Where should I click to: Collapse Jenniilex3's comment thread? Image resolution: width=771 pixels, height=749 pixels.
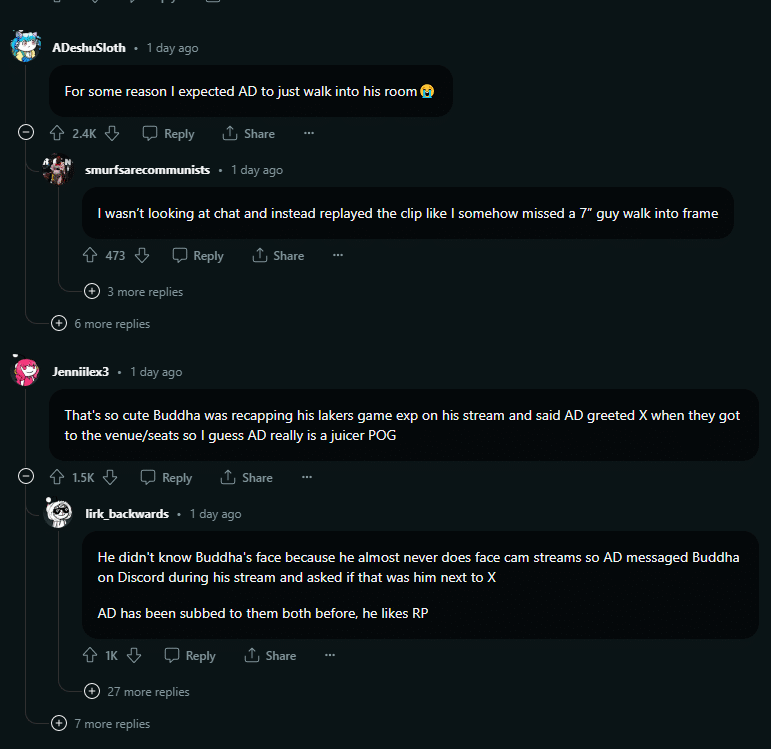click(27, 477)
